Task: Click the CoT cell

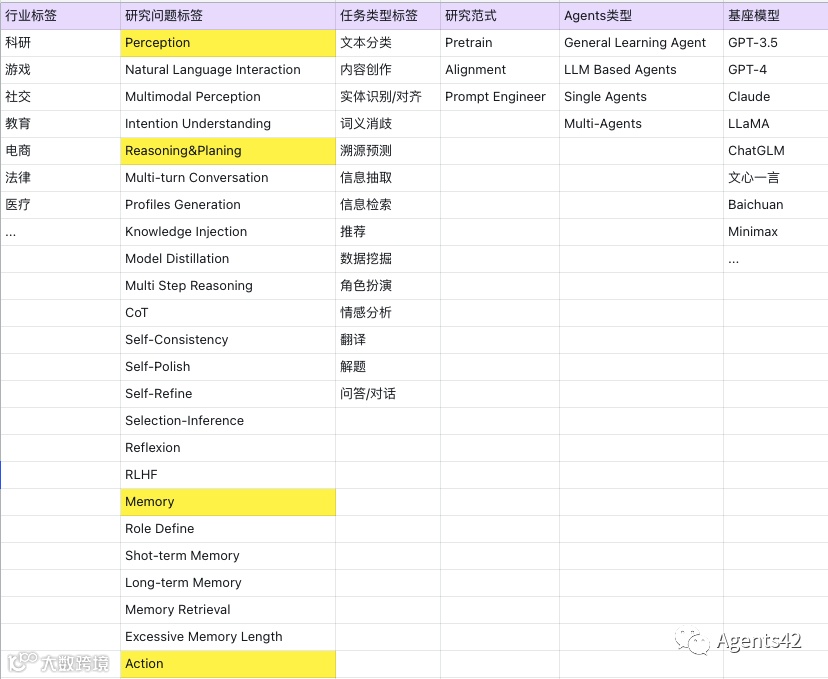Action: 228,313
